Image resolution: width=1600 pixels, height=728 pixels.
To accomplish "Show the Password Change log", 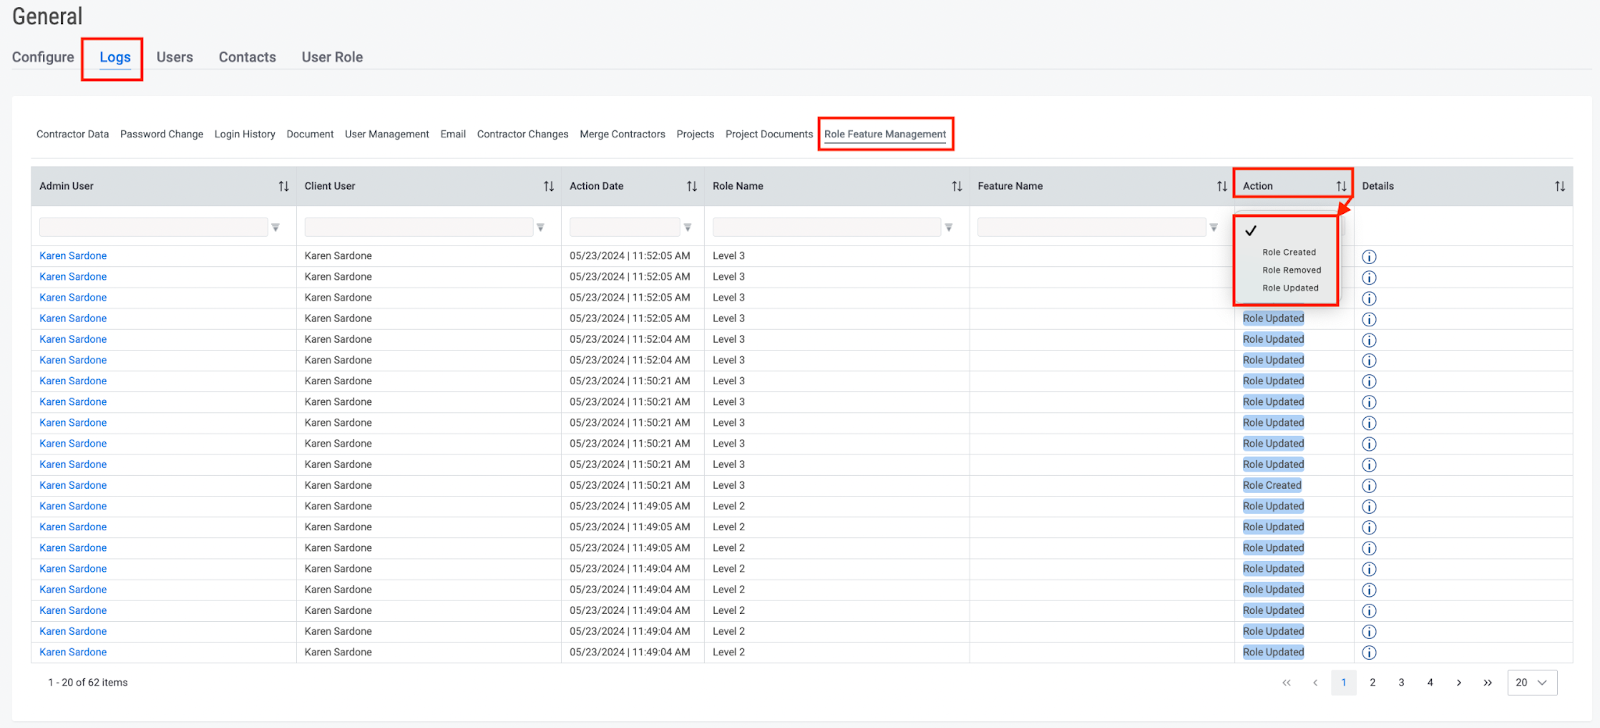I will click(x=162, y=134).
